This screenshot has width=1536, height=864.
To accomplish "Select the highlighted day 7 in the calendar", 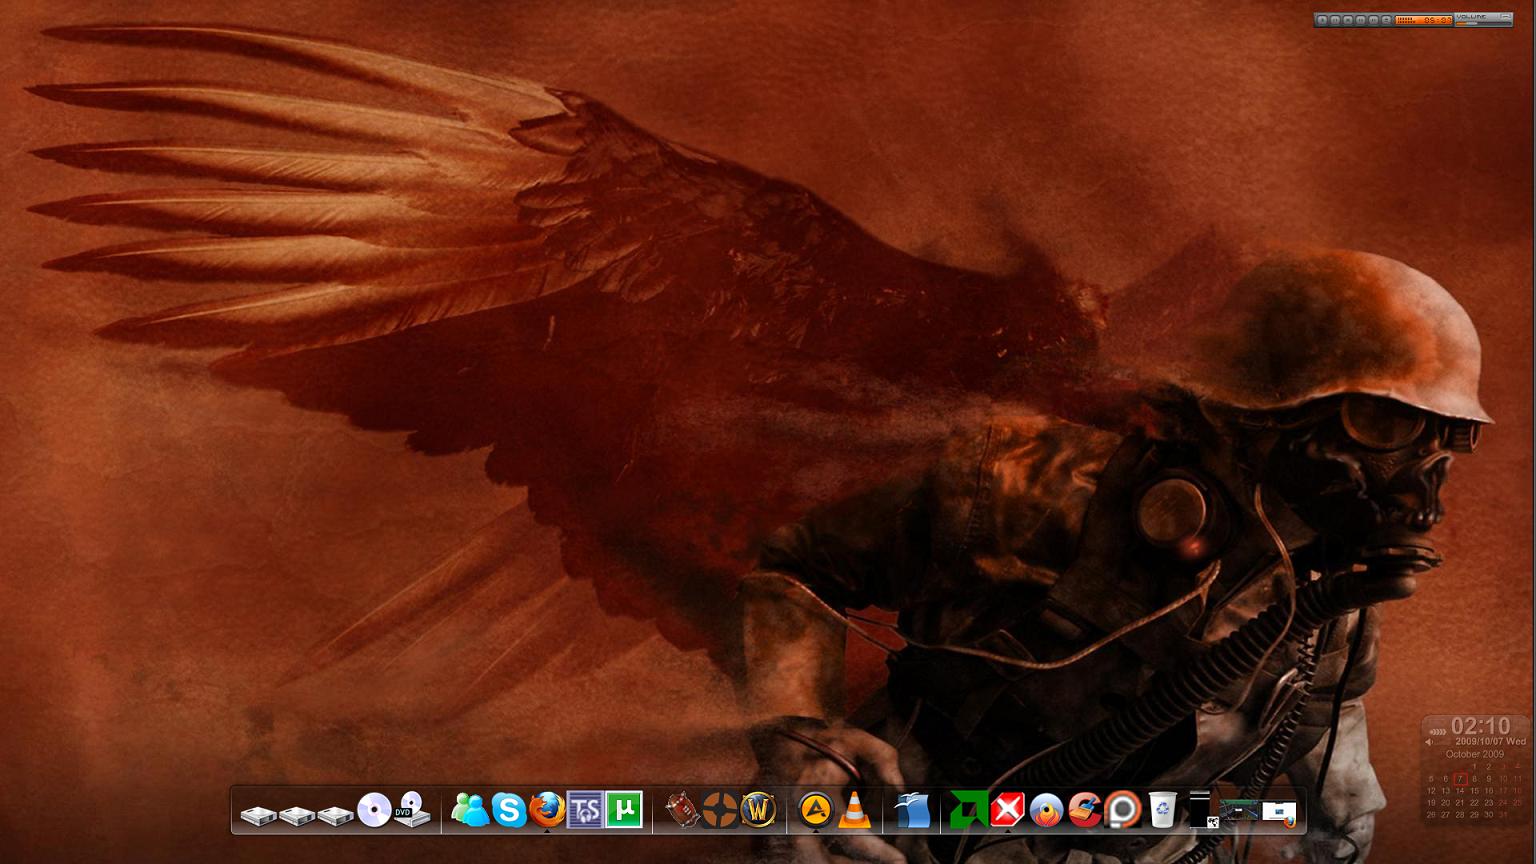I will pos(1461,778).
